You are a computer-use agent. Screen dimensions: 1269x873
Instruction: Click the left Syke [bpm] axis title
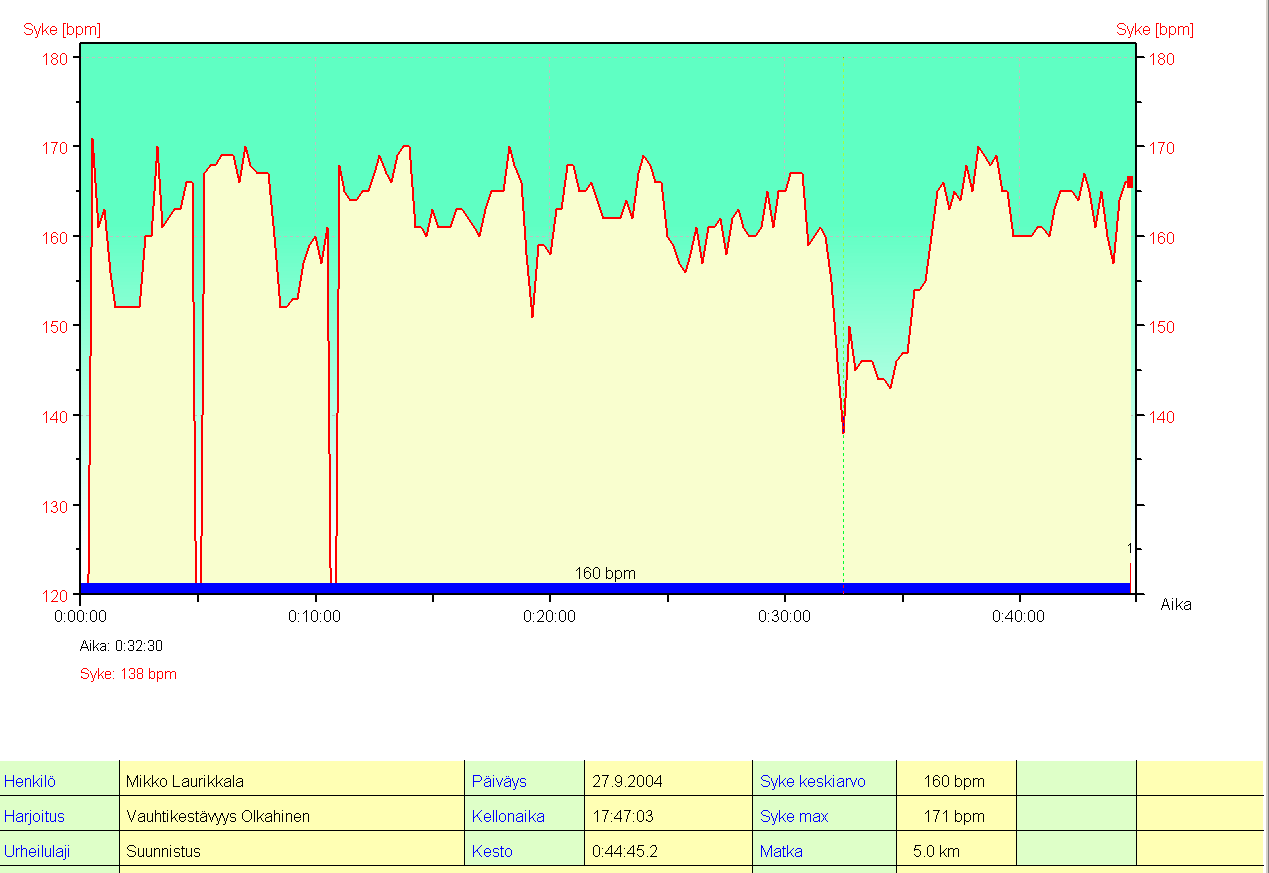pyautogui.click(x=62, y=30)
